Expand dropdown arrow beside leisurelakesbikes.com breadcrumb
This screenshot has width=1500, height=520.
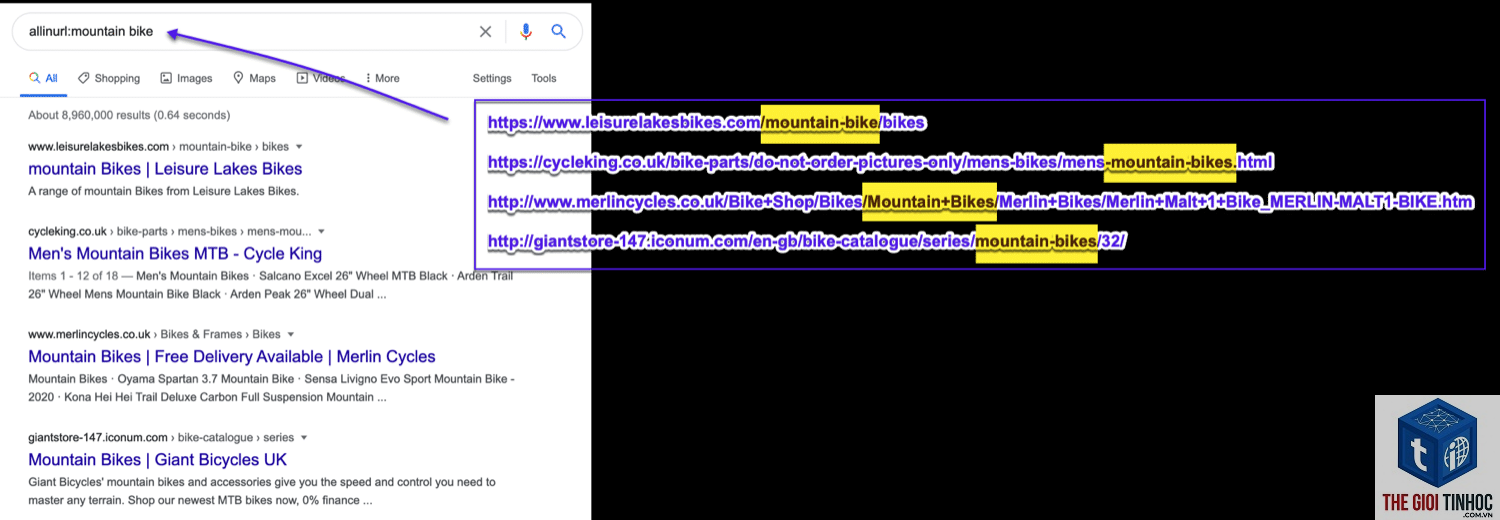pyautogui.click(x=299, y=147)
